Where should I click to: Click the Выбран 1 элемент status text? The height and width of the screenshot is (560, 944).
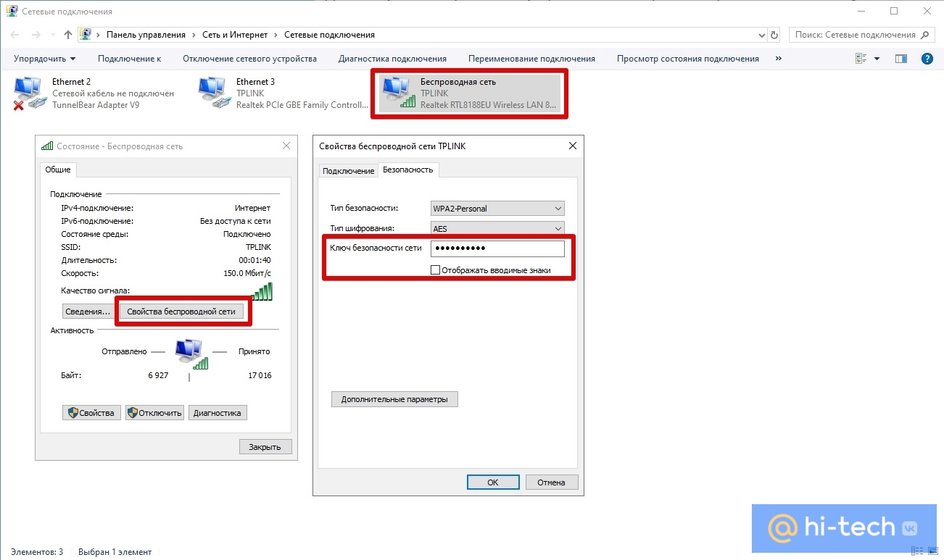[x=115, y=552]
